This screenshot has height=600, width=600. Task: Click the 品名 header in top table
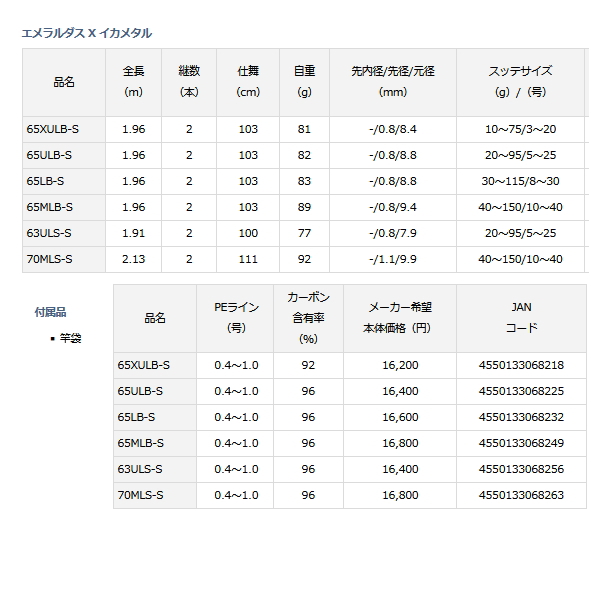pyautogui.click(x=64, y=82)
